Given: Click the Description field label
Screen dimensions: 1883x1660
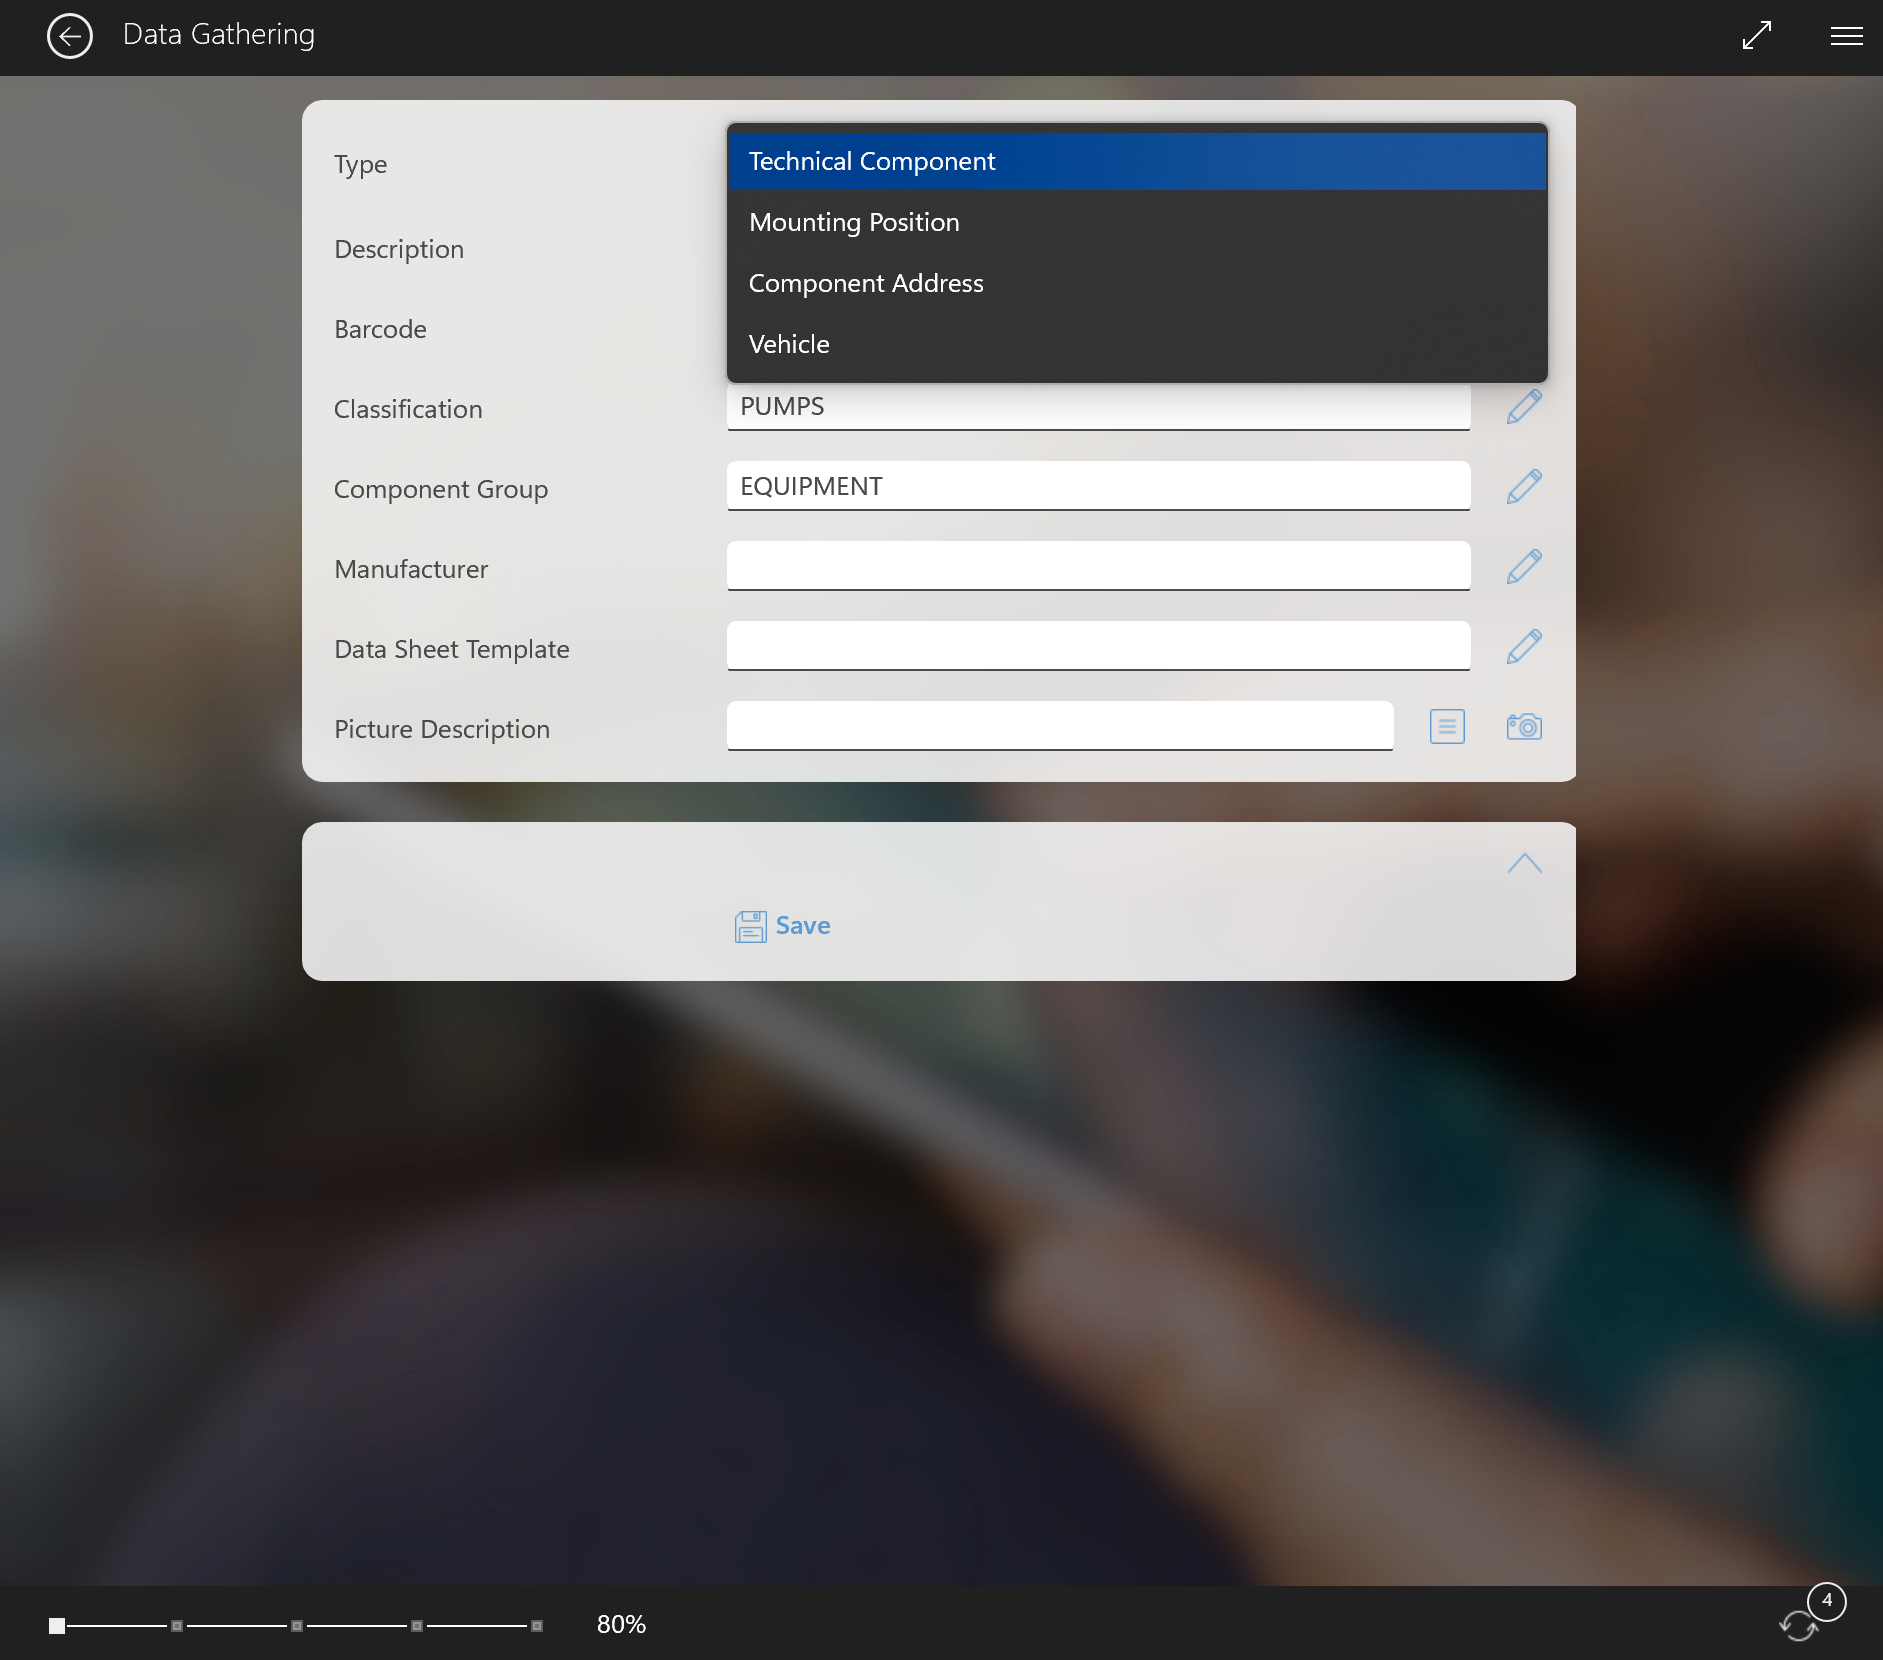Looking at the screenshot, I should click(399, 250).
